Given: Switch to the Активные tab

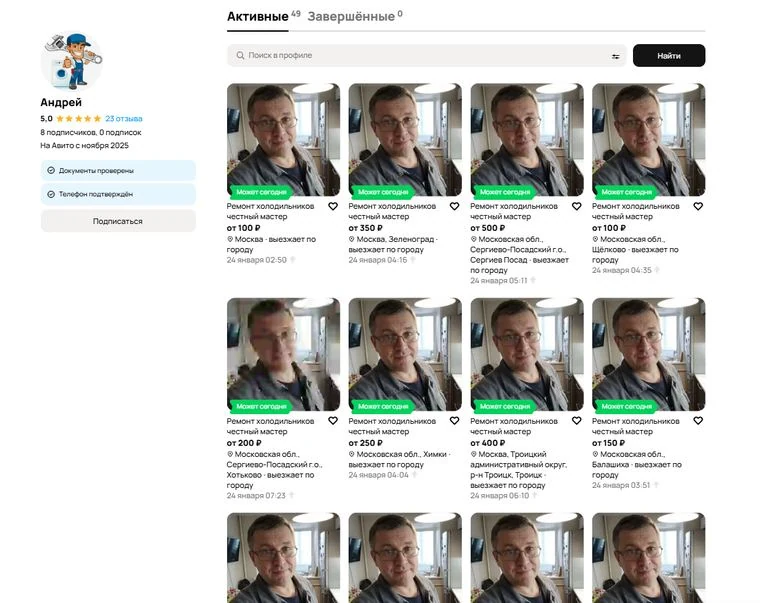Looking at the screenshot, I should point(258,16).
